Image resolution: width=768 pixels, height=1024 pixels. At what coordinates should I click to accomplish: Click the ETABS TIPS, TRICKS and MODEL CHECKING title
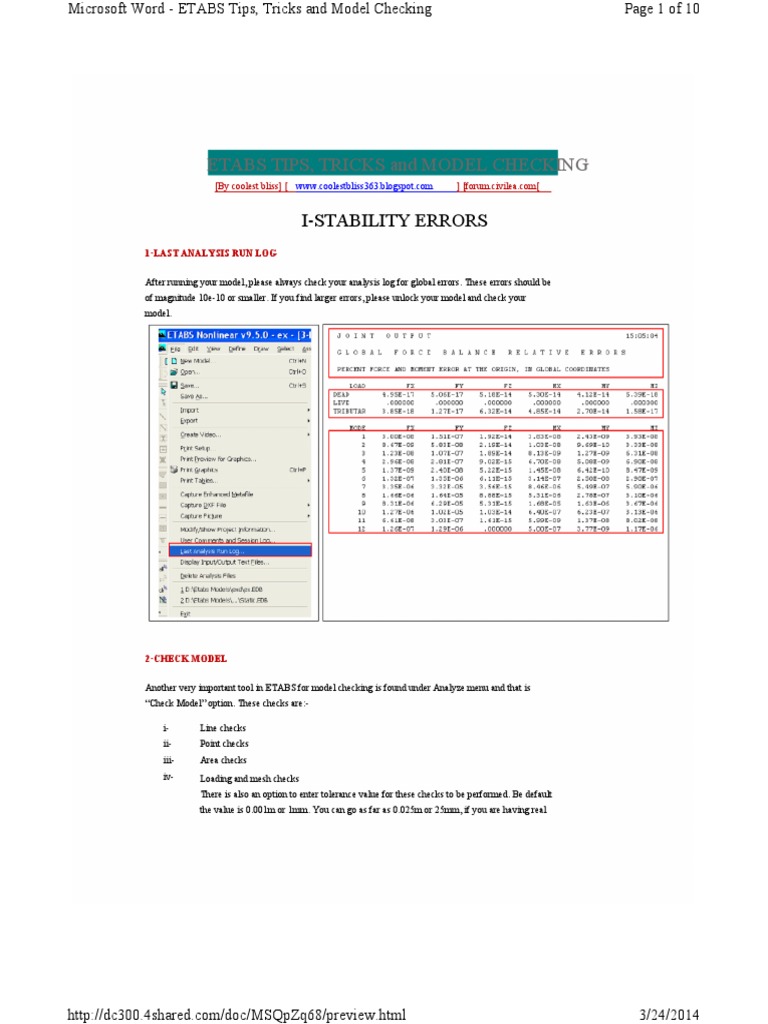(x=398, y=164)
